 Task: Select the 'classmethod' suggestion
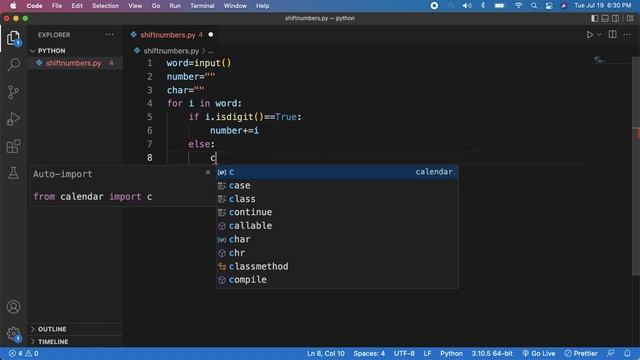click(x=337, y=266)
